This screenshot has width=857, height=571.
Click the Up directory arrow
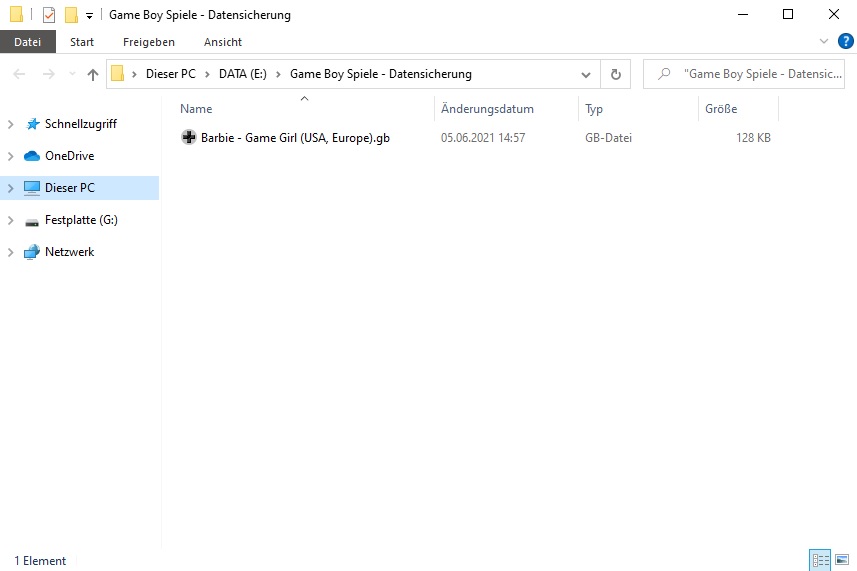93,74
